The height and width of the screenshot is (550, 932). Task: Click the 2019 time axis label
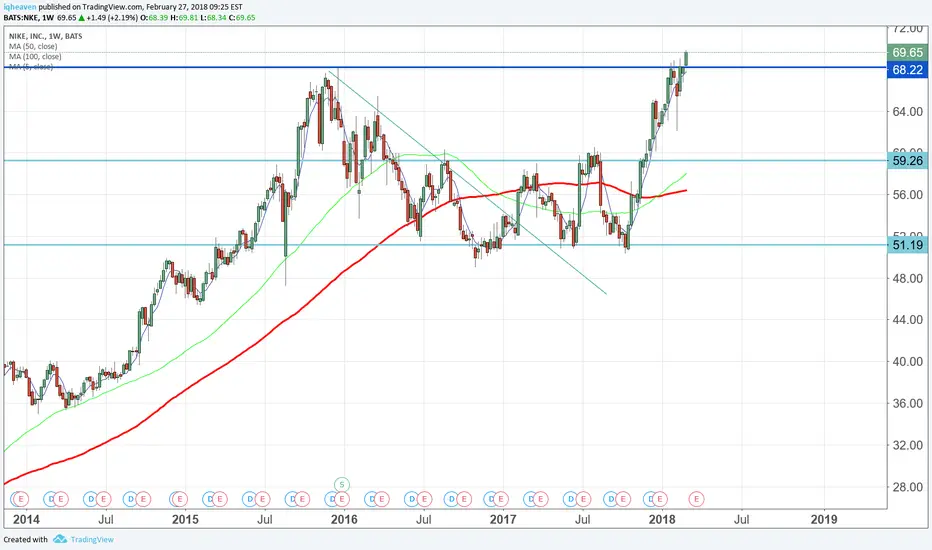pos(824,520)
